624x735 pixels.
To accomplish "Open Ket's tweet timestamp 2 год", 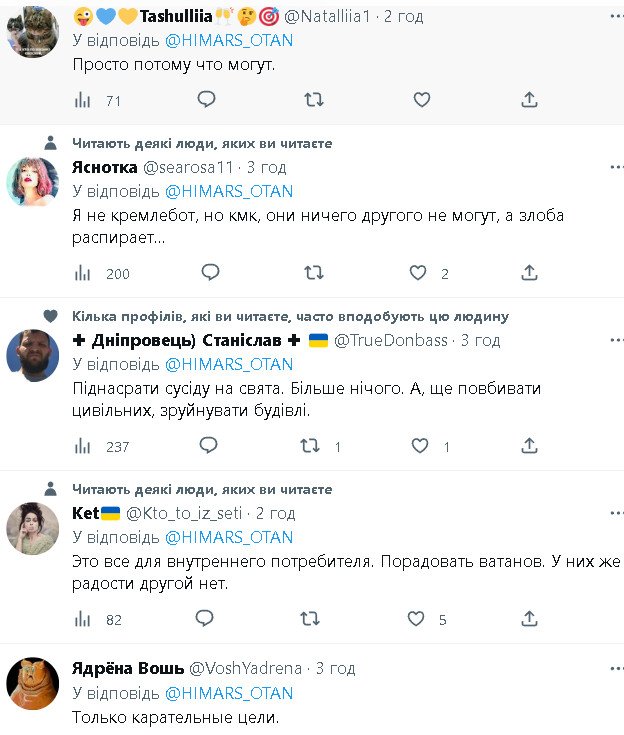I will pos(276,513).
